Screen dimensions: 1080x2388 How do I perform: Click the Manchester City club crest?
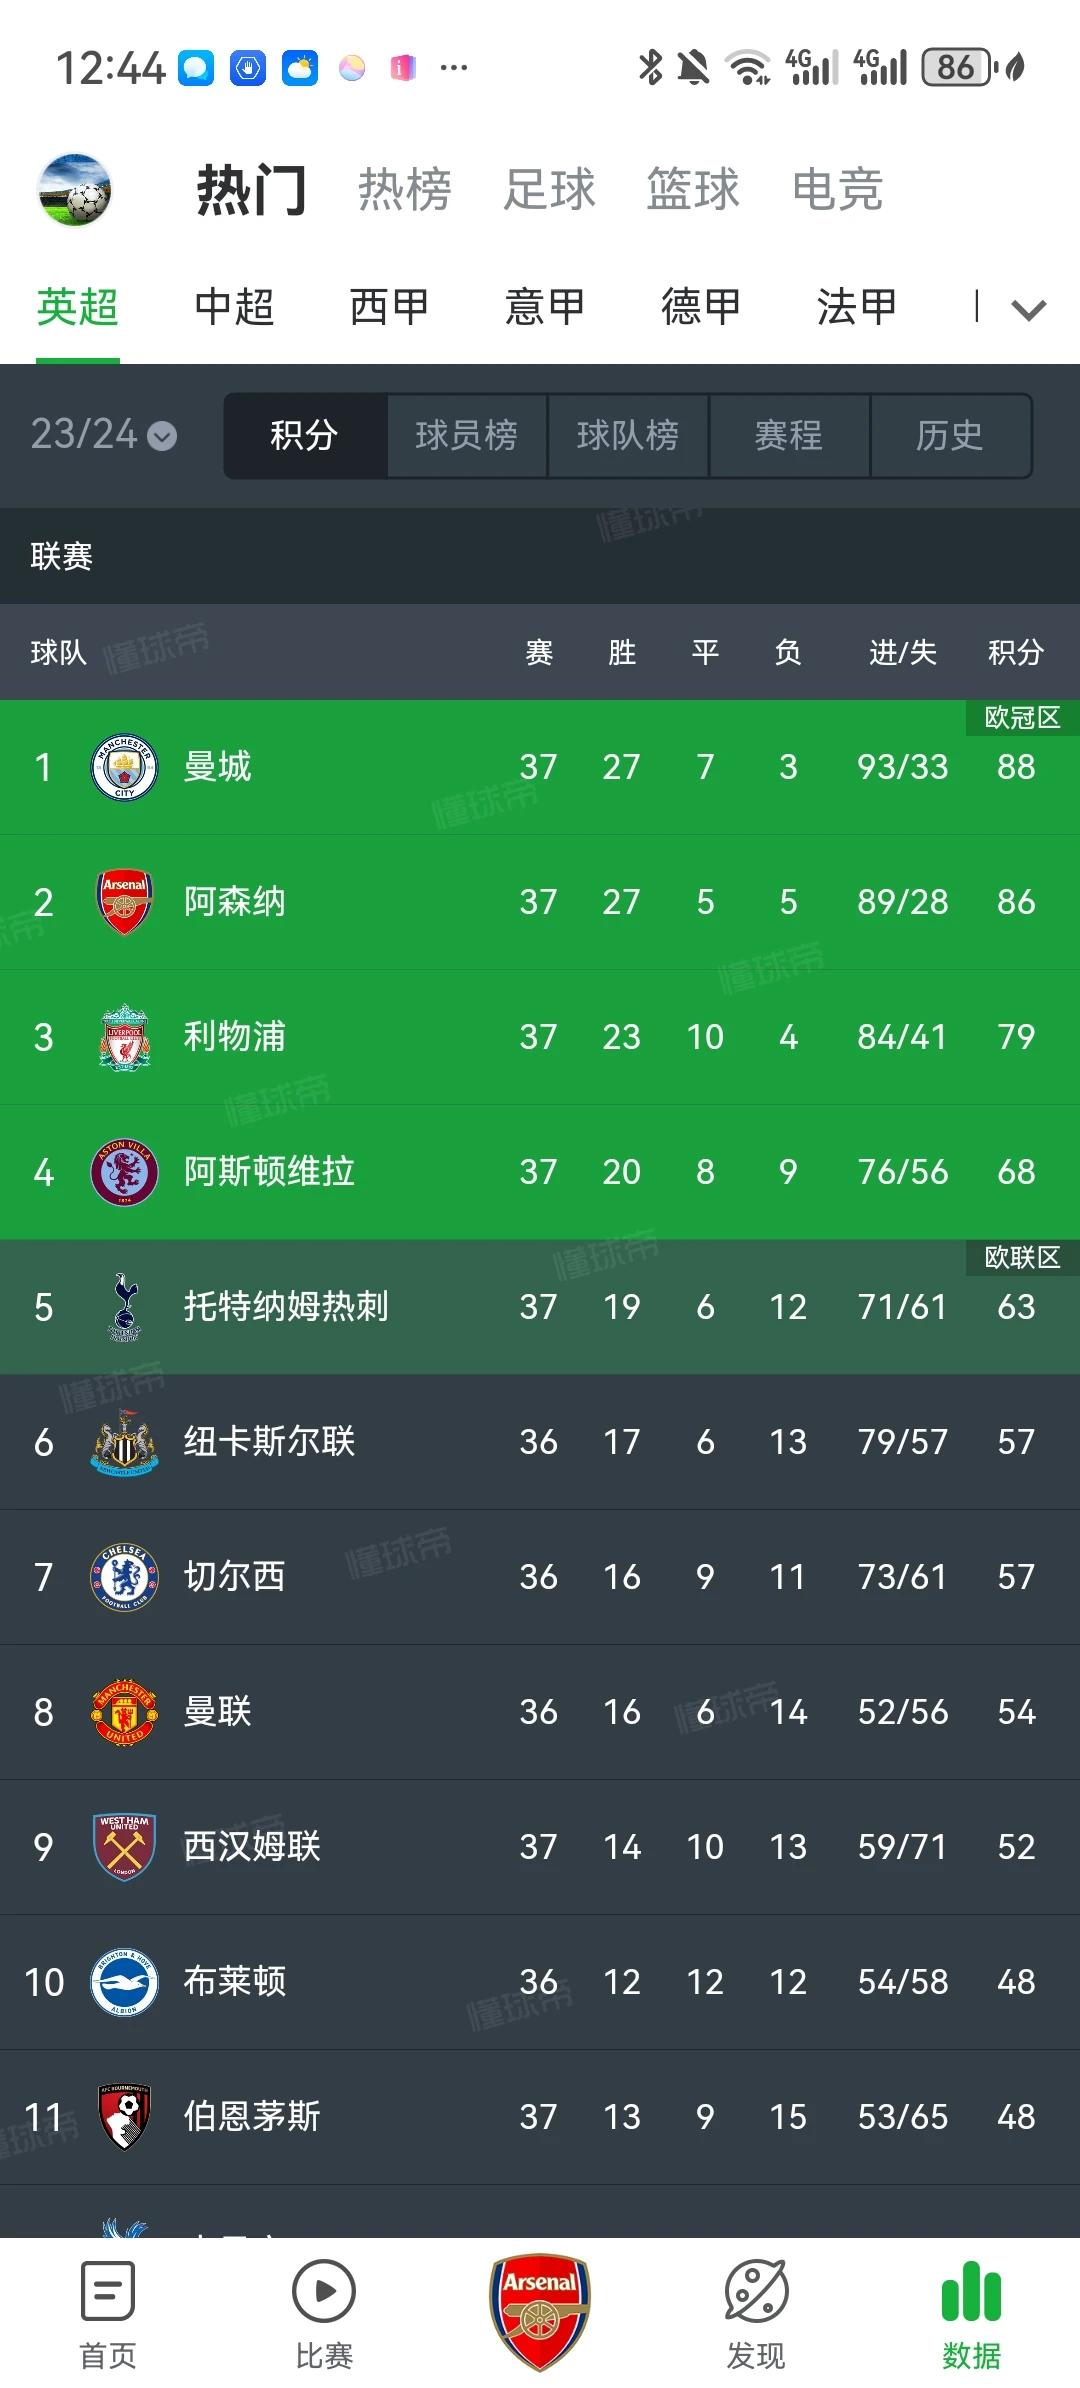tap(124, 767)
